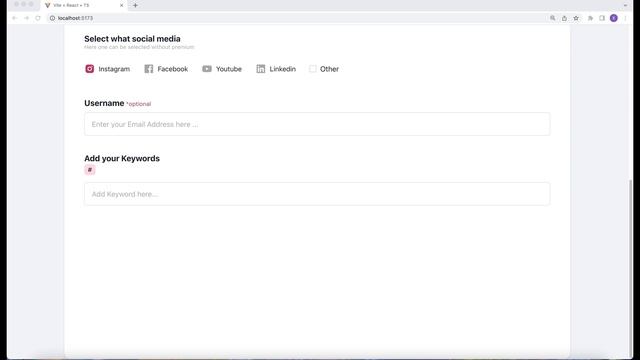
Task: Open the browser zoom magnifier icon
Action: 553,18
